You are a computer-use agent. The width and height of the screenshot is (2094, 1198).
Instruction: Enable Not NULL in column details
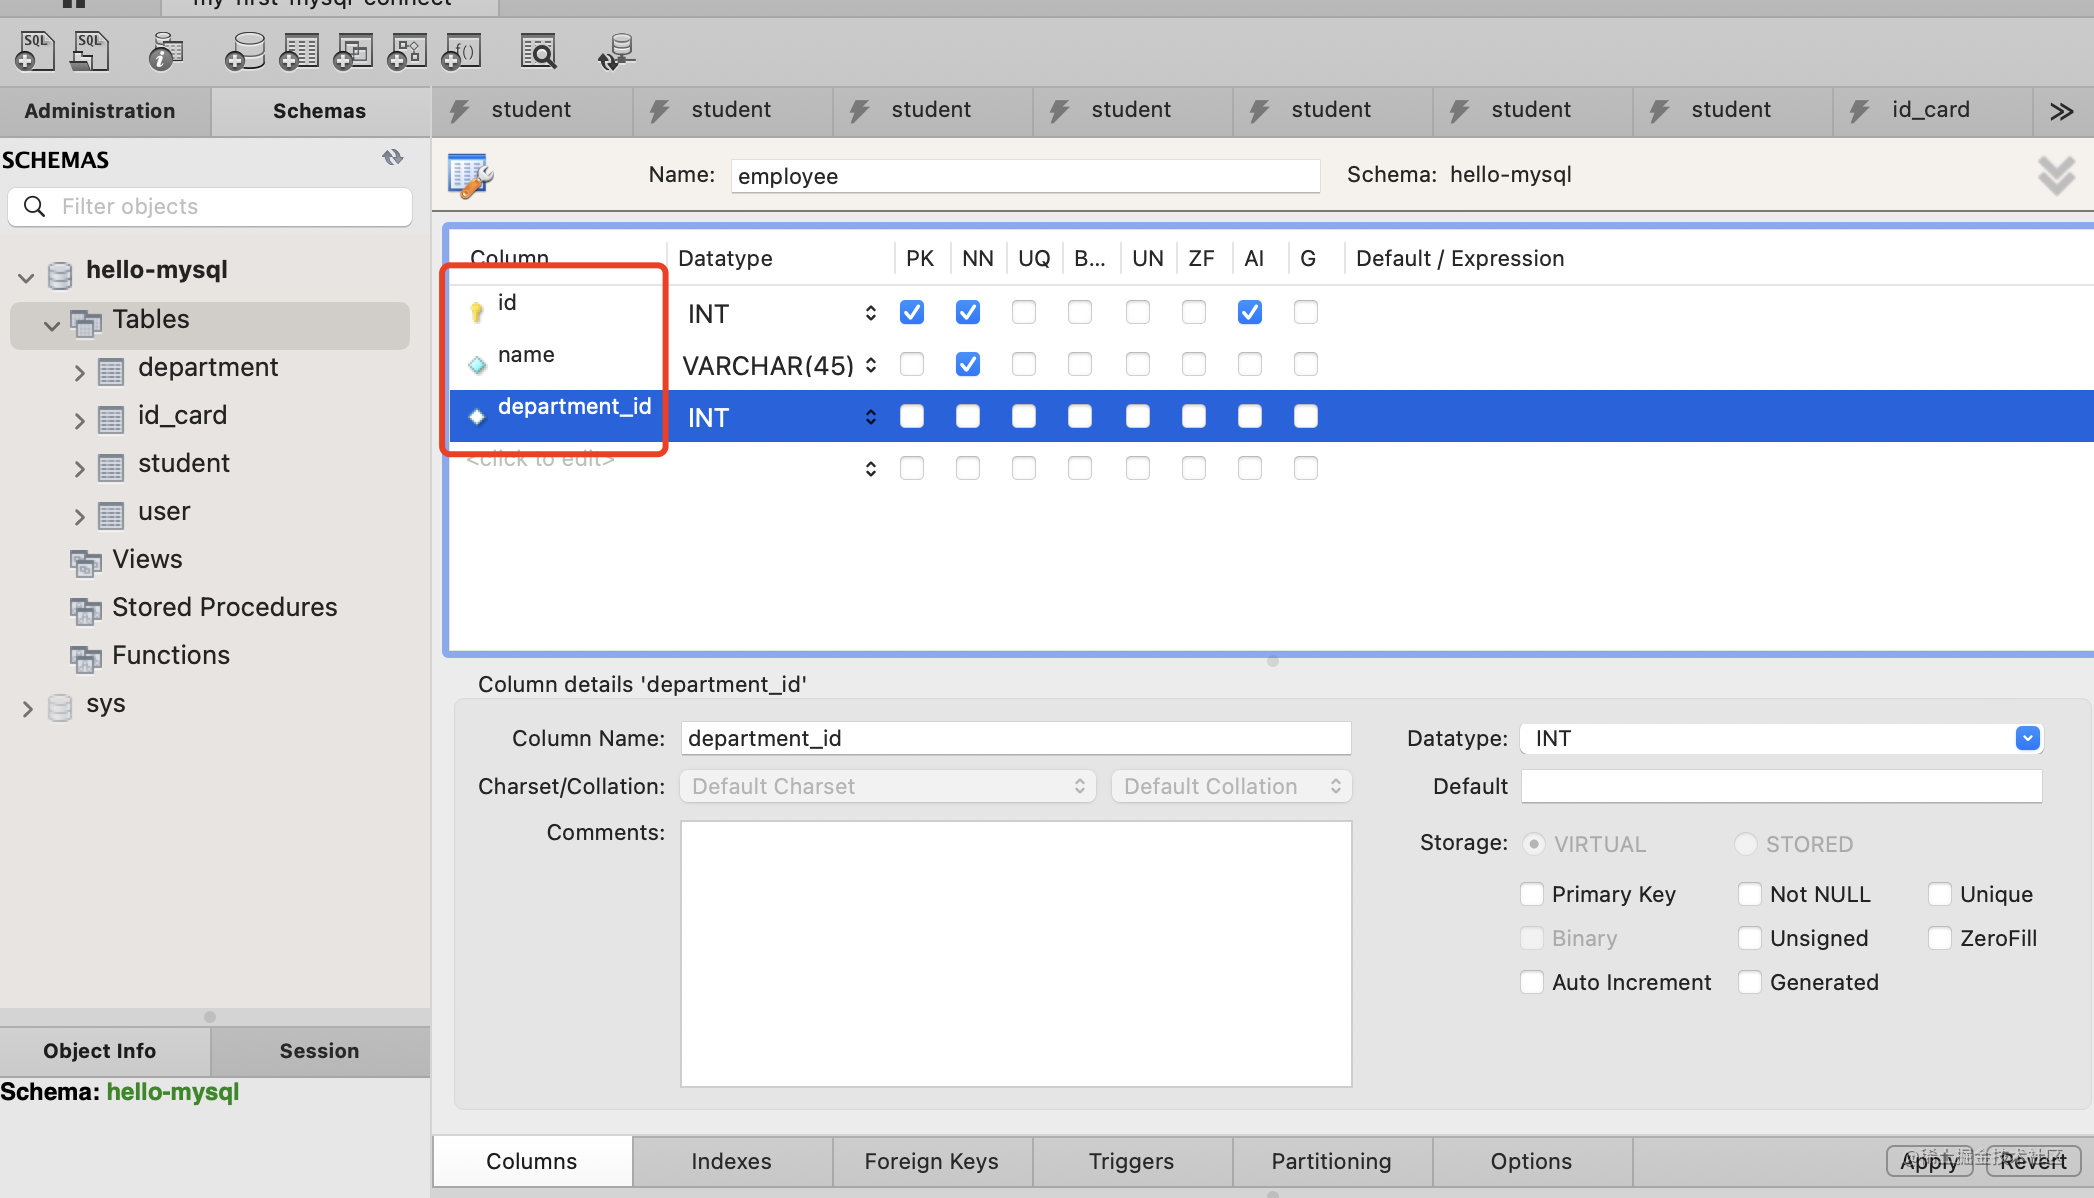1749,894
